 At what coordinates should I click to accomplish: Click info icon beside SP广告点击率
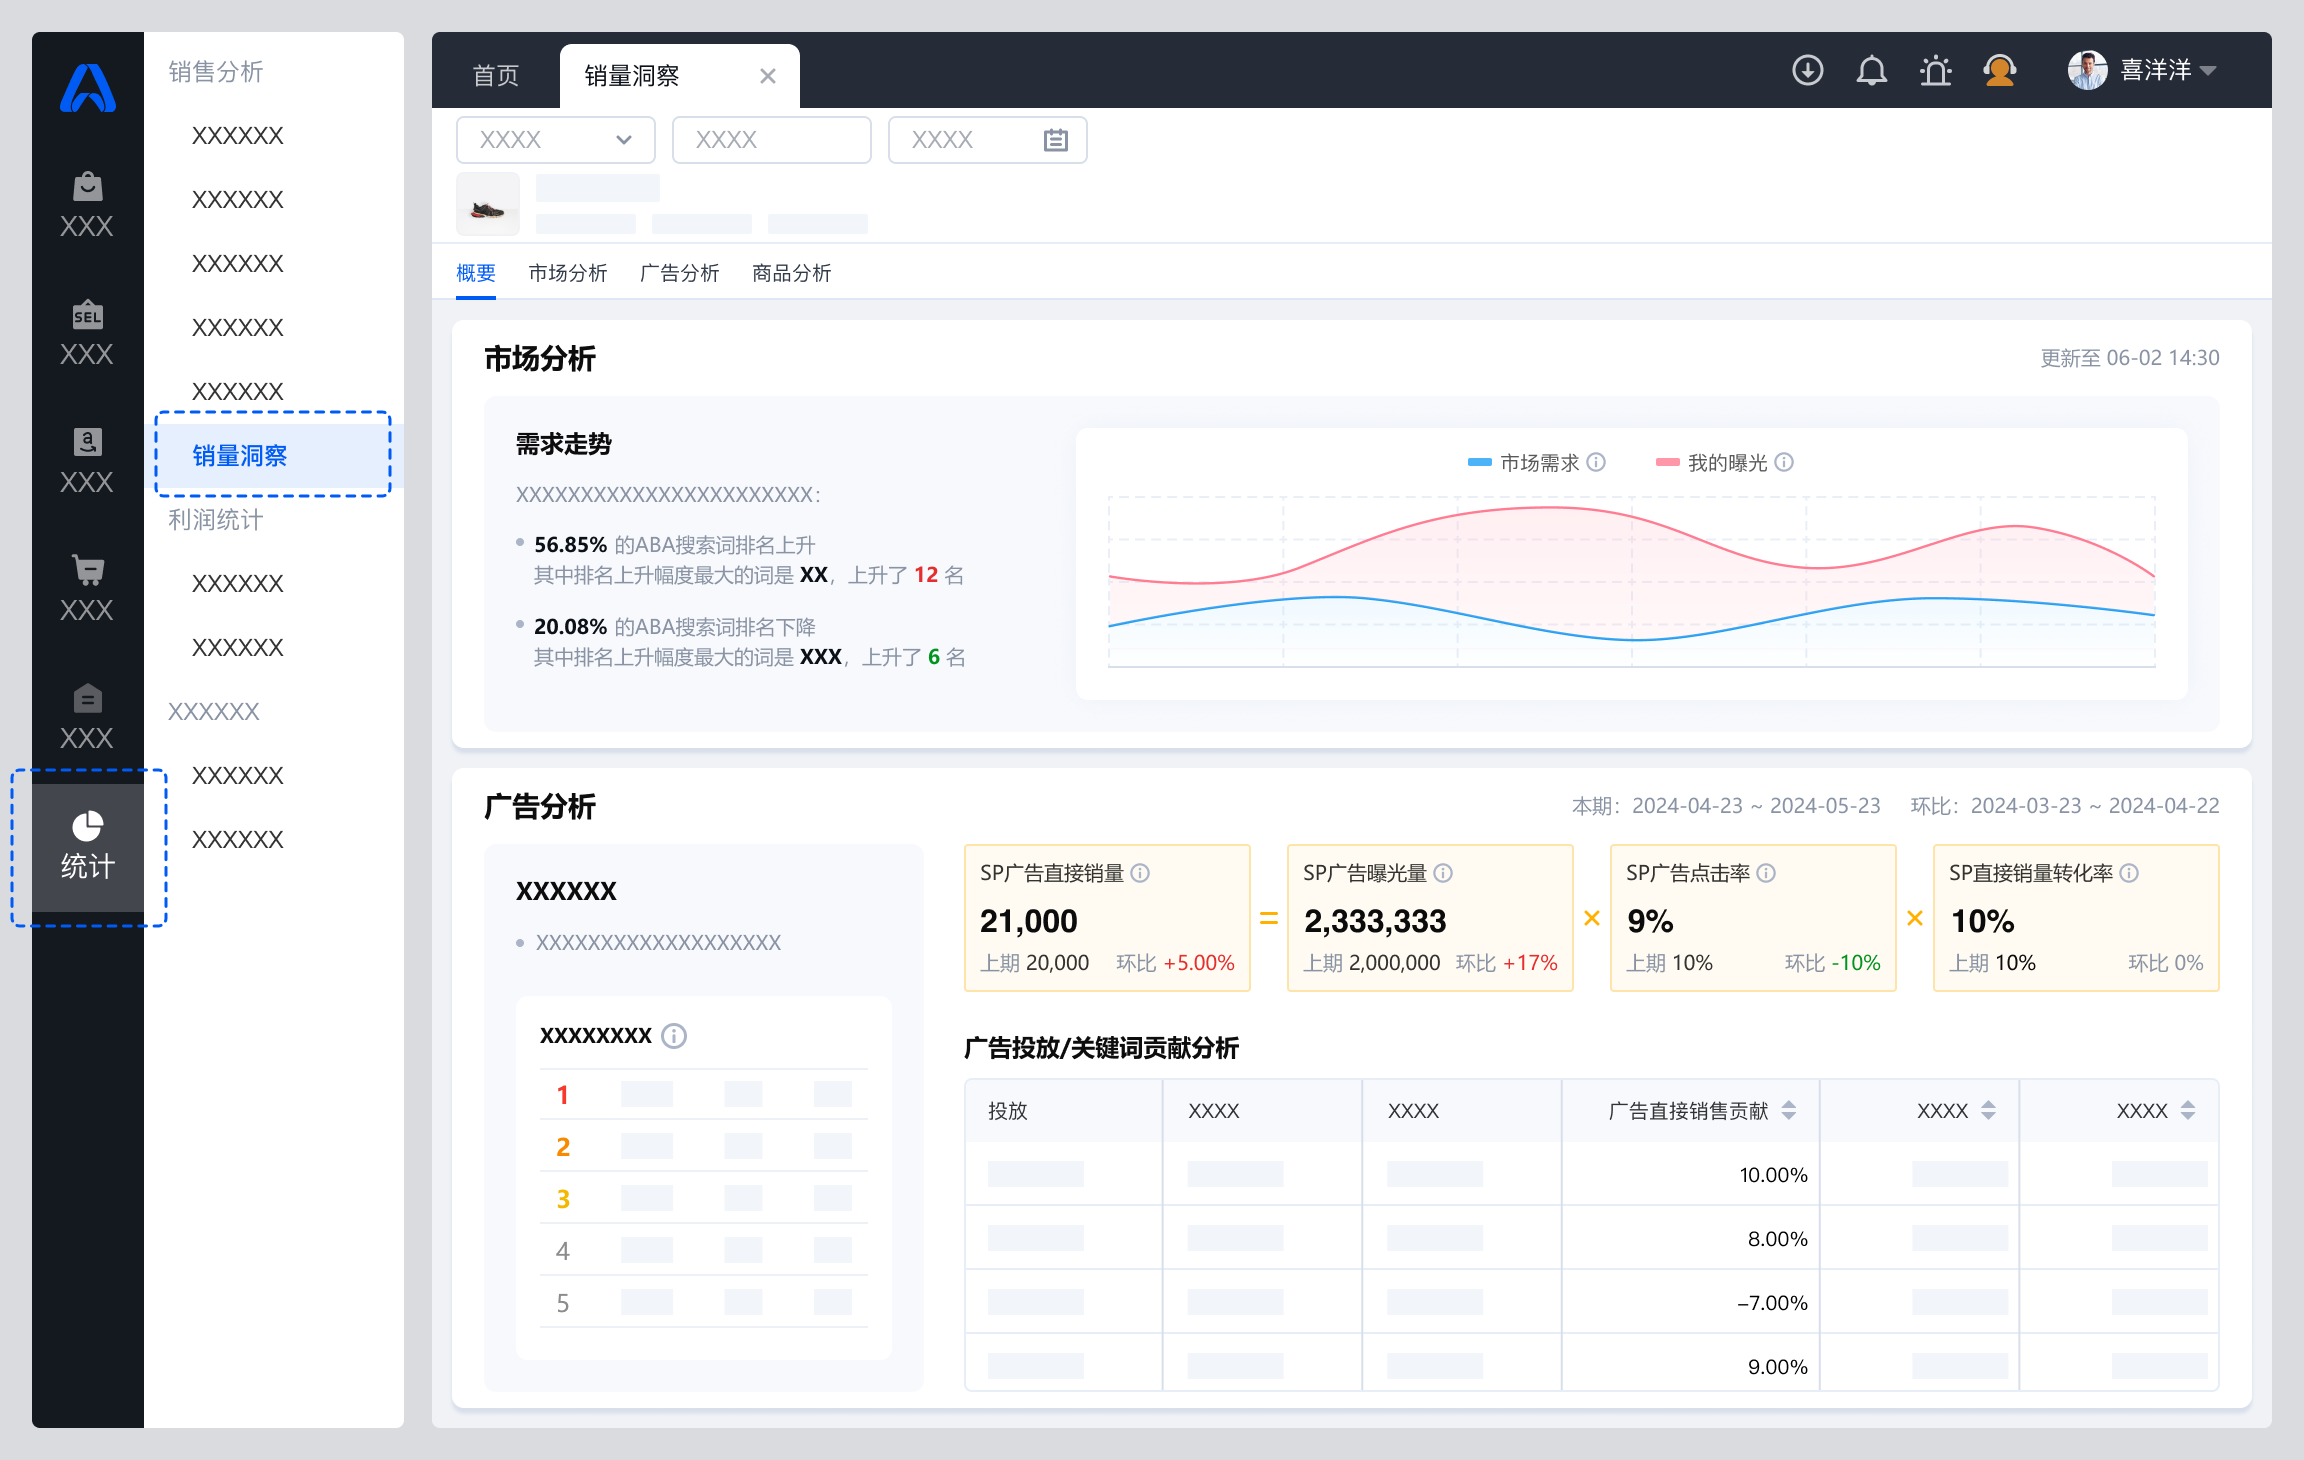[1767, 873]
